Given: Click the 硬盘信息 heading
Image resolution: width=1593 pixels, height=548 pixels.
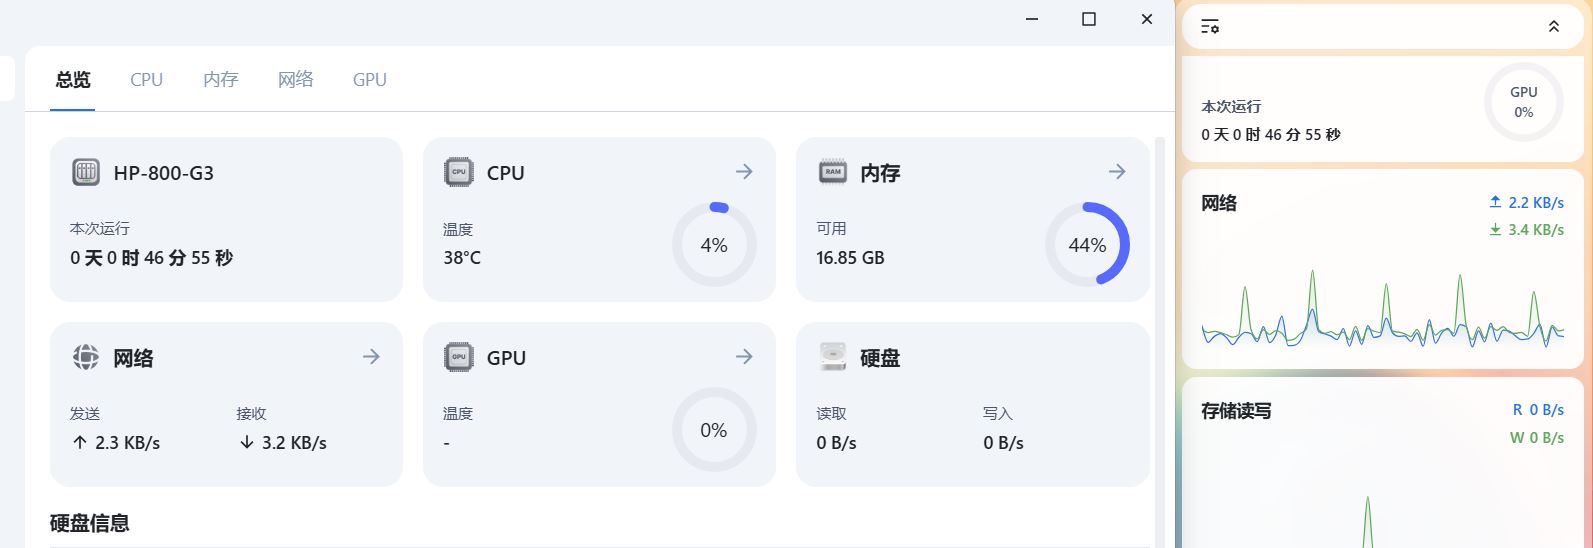Looking at the screenshot, I should (90, 523).
